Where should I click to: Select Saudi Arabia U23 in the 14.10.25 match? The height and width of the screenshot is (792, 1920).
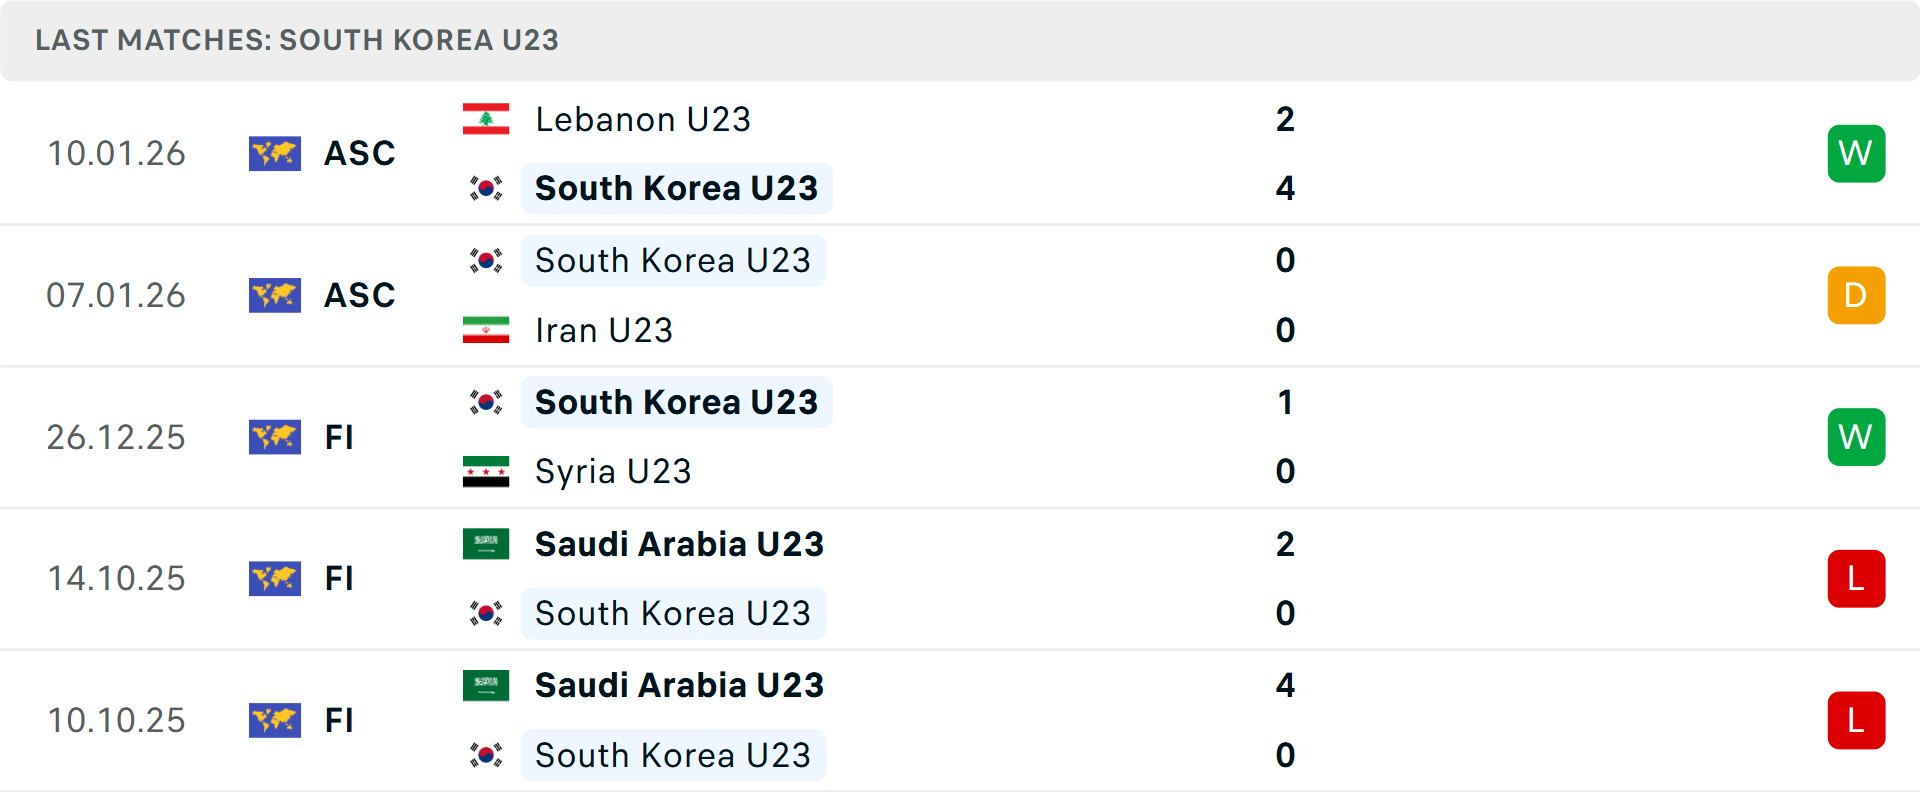[678, 544]
